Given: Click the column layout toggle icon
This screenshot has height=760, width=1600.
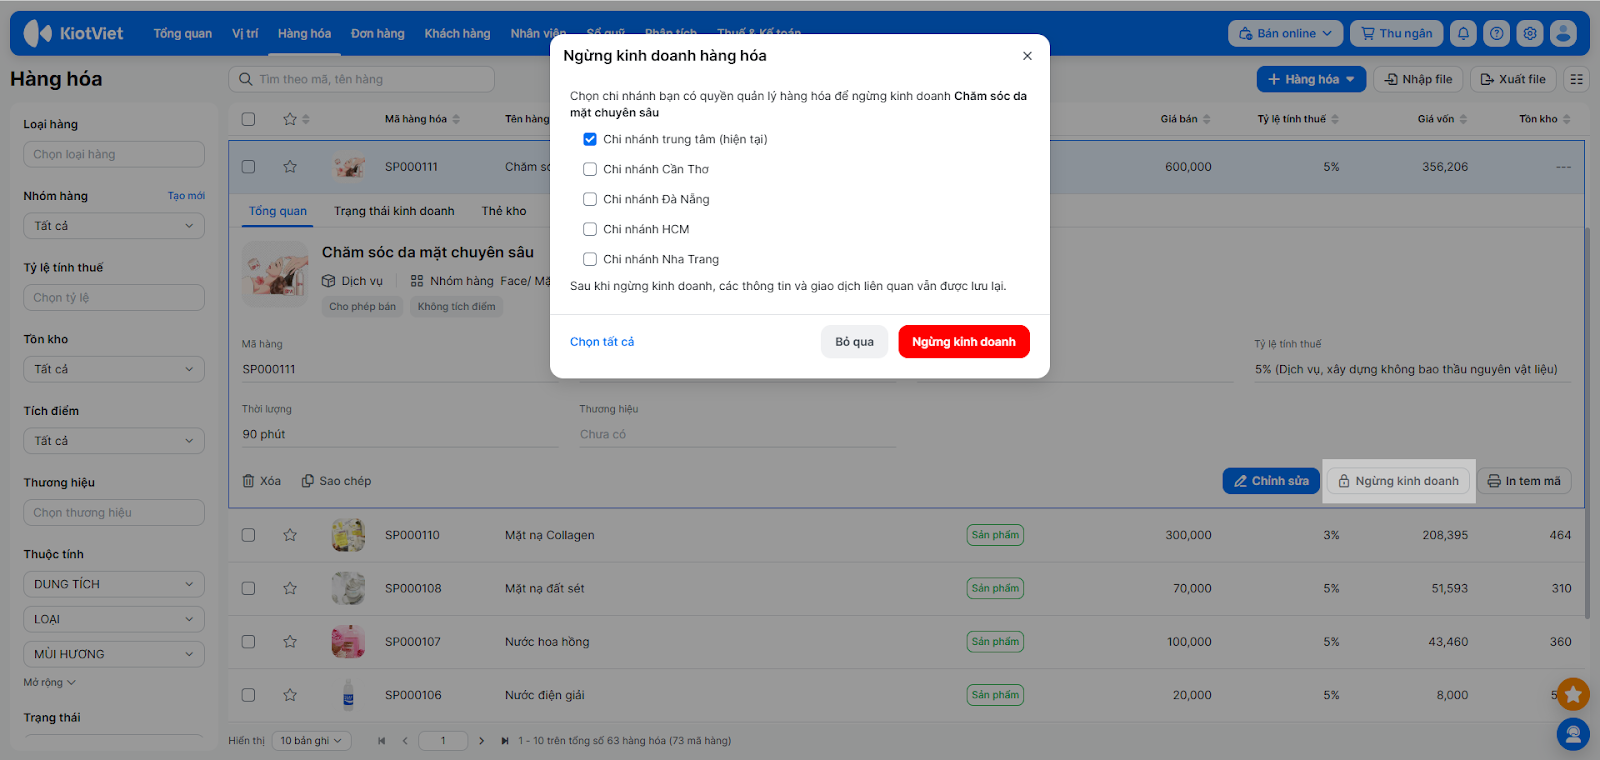Looking at the screenshot, I should coord(1577,79).
